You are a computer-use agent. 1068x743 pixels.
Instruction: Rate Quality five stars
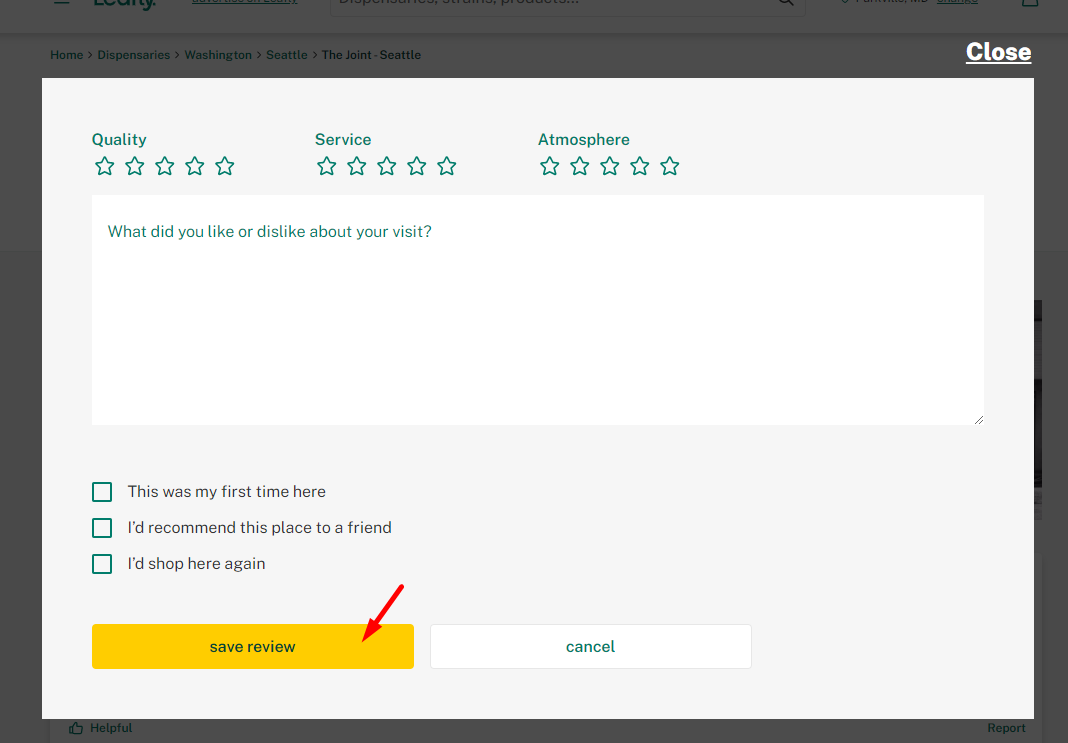tap(225, 166)
